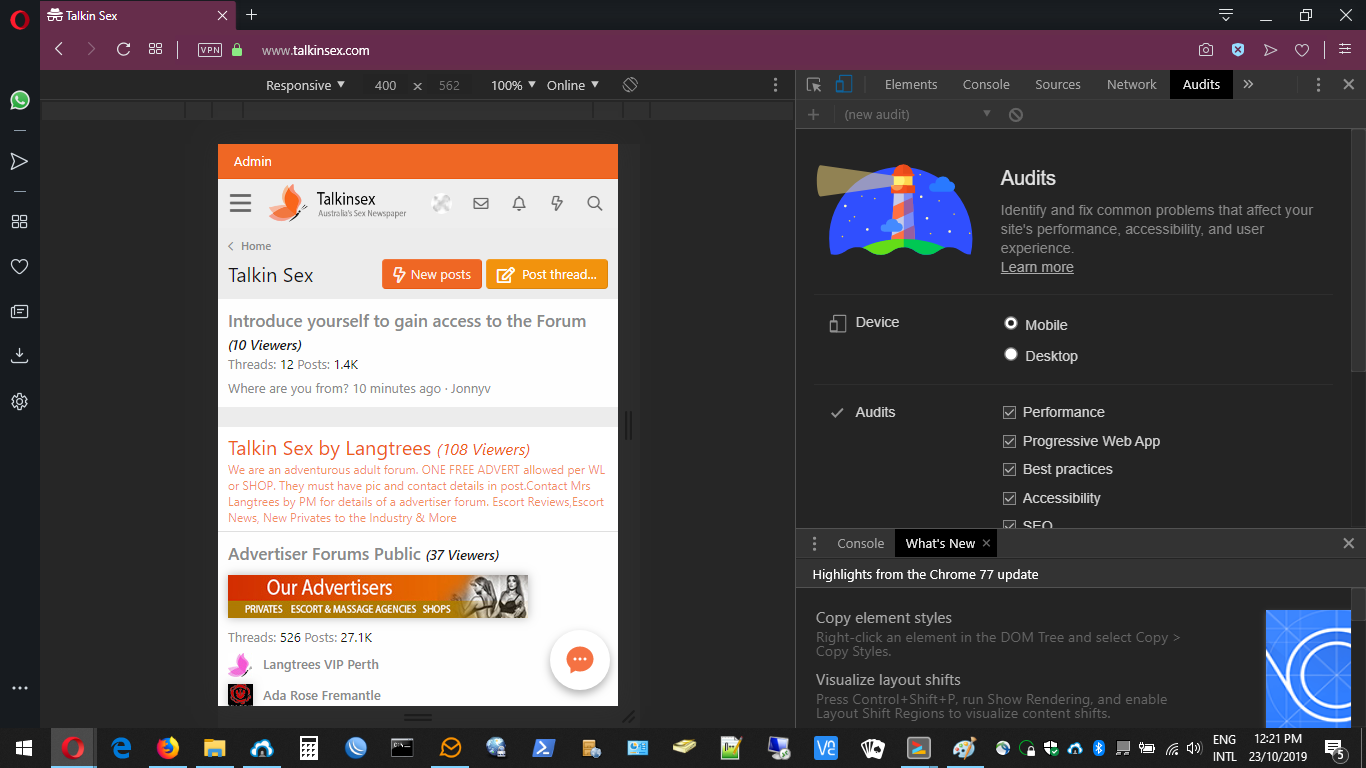The width and height of the screenshot is (1366, 768).
Task: Open site search magnifier
Action: coord(595,203)
